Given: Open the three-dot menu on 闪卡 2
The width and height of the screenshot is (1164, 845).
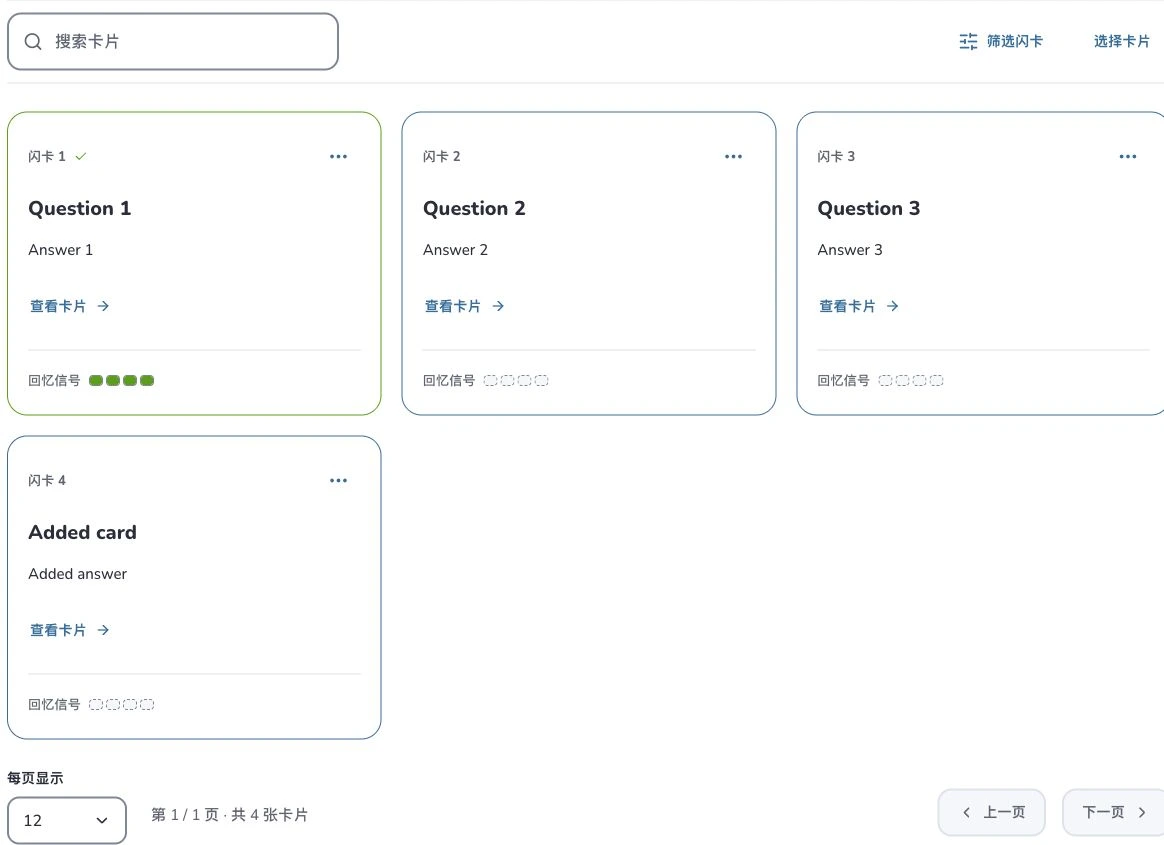Looking at the screenshot, I should click(733, 157).
